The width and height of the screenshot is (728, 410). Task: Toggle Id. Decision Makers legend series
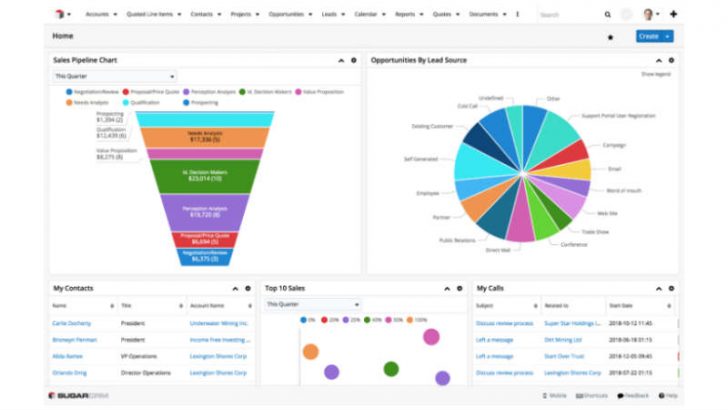coord(266,92)
